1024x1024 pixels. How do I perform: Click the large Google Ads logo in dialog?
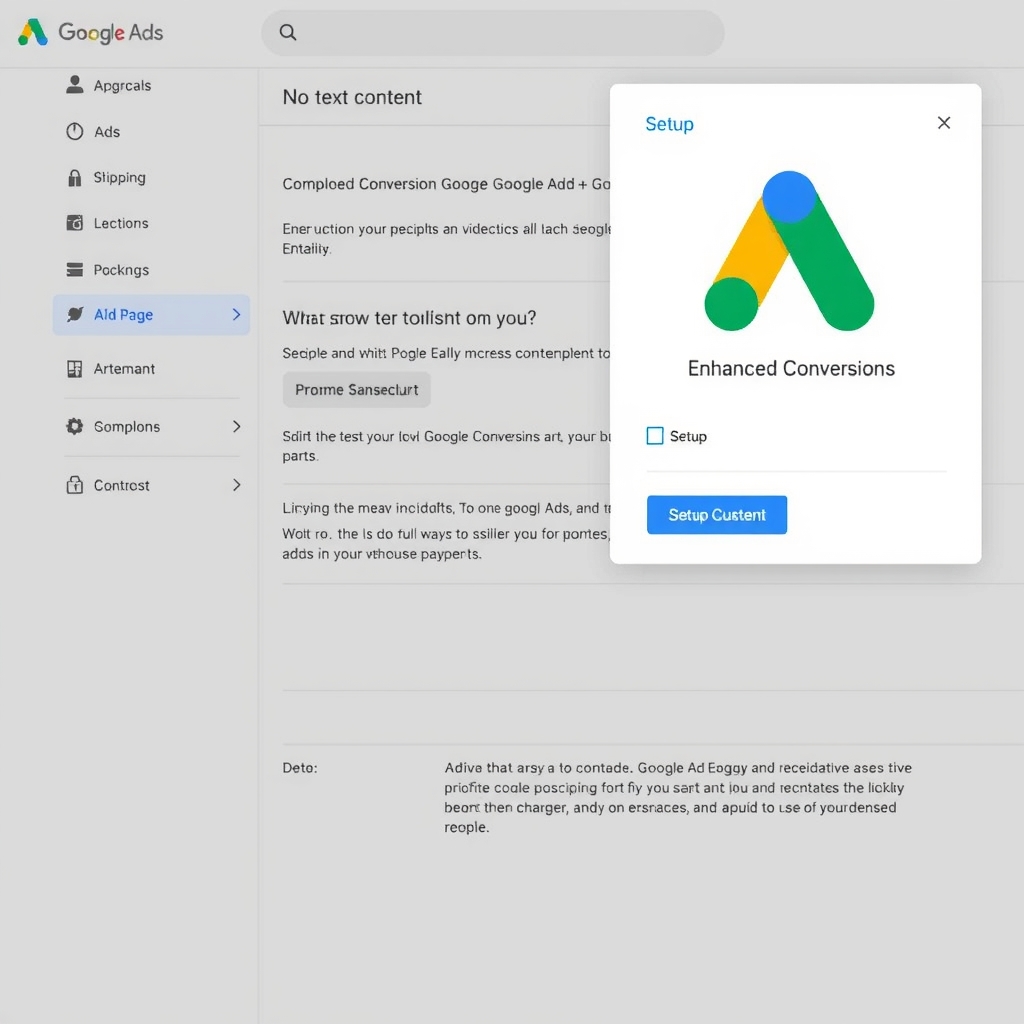(789, 251)
